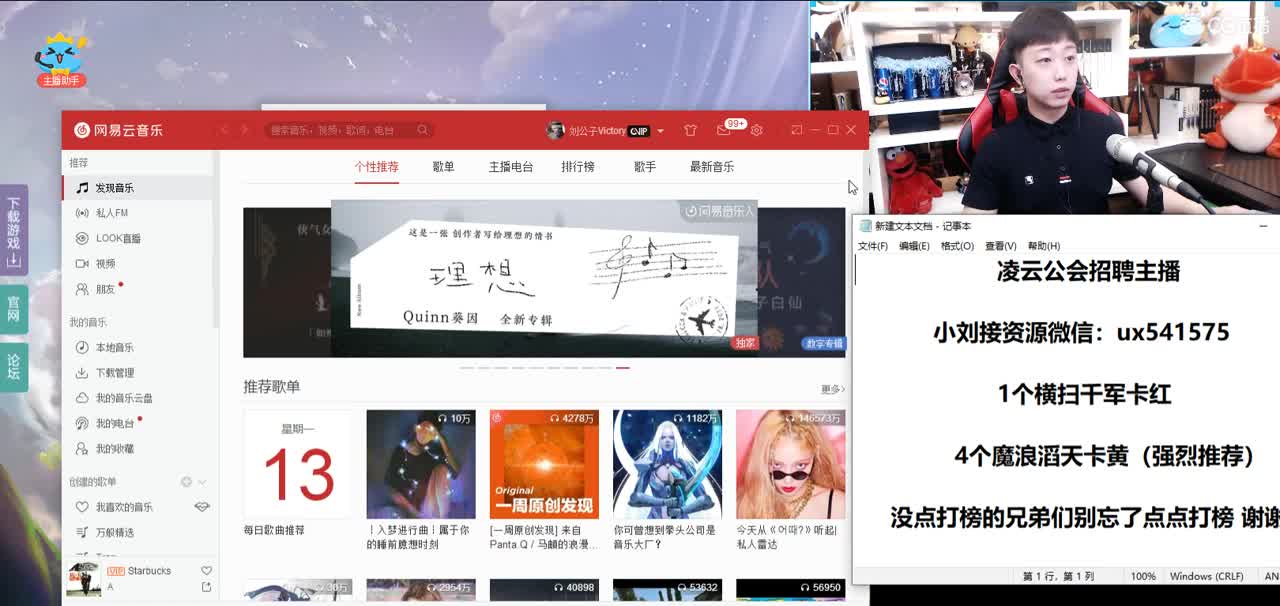Focus the music search box
The height and width of the screenshot is (606, 1280).
point(342,130)
